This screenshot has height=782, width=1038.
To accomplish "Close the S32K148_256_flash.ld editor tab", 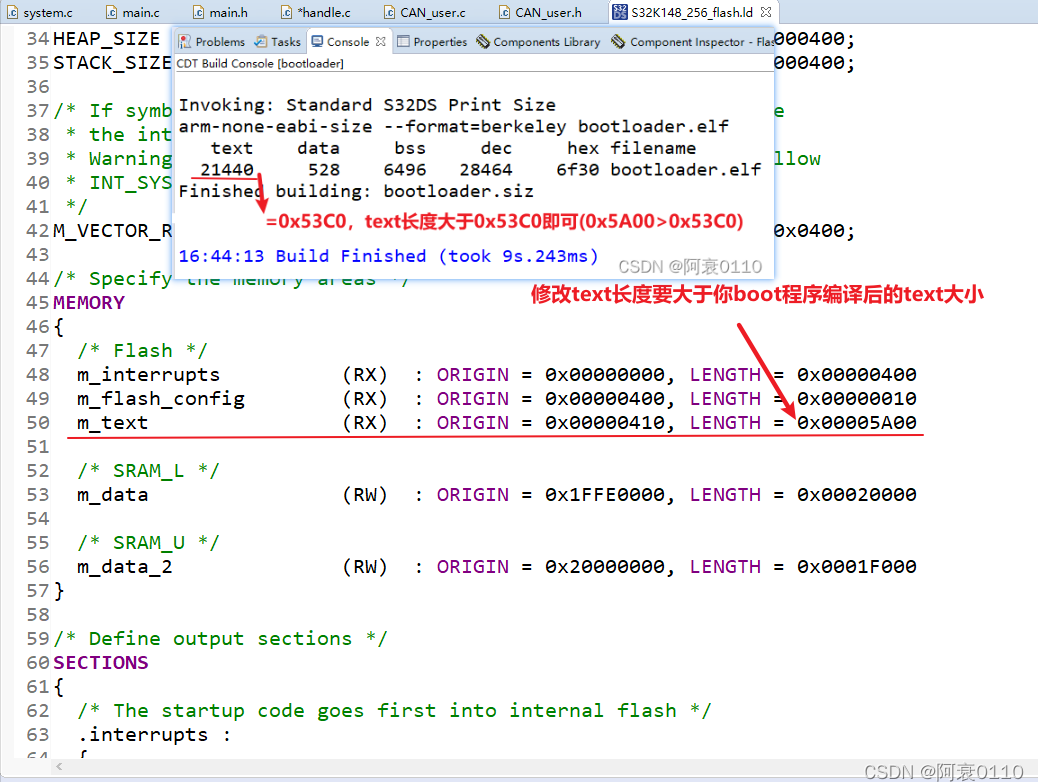I will tap(764, 12).
